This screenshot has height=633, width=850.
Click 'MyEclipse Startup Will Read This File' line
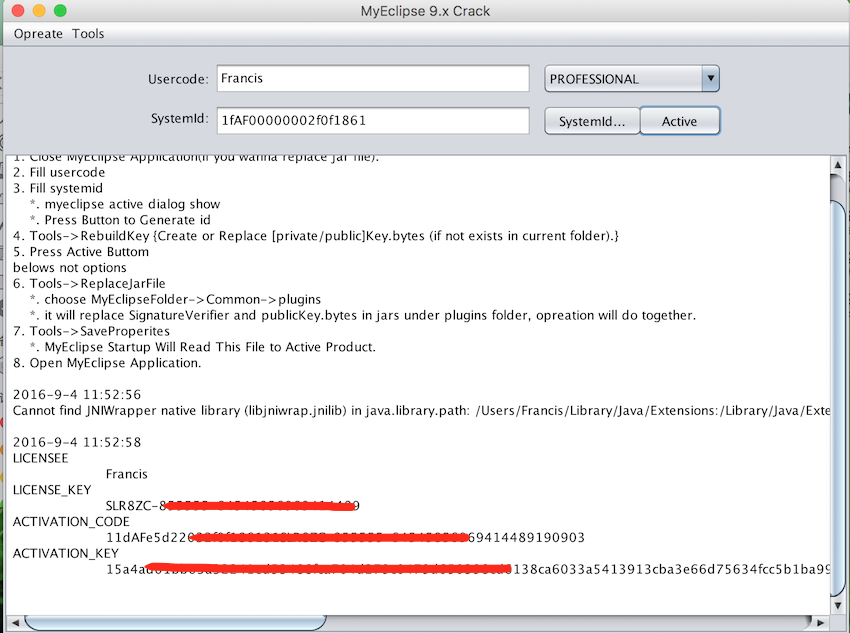click(203, 347)
